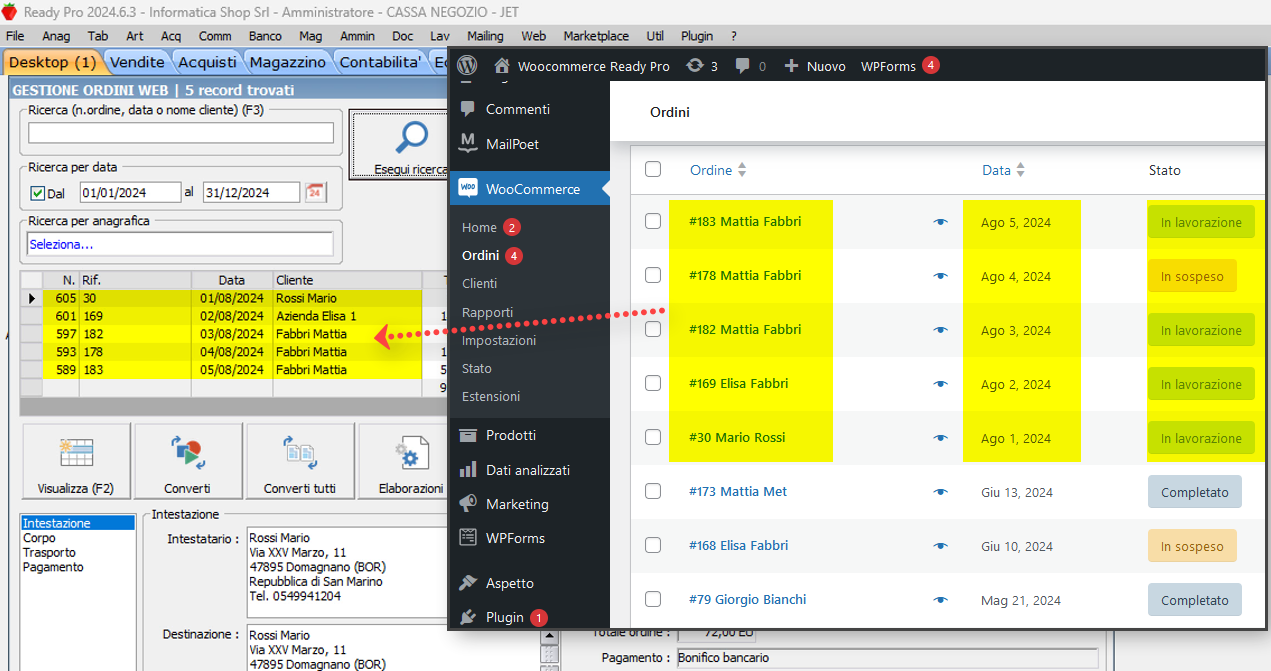
Task: Open the Plugin menu in Ready Pro
Action: point(697,36)
